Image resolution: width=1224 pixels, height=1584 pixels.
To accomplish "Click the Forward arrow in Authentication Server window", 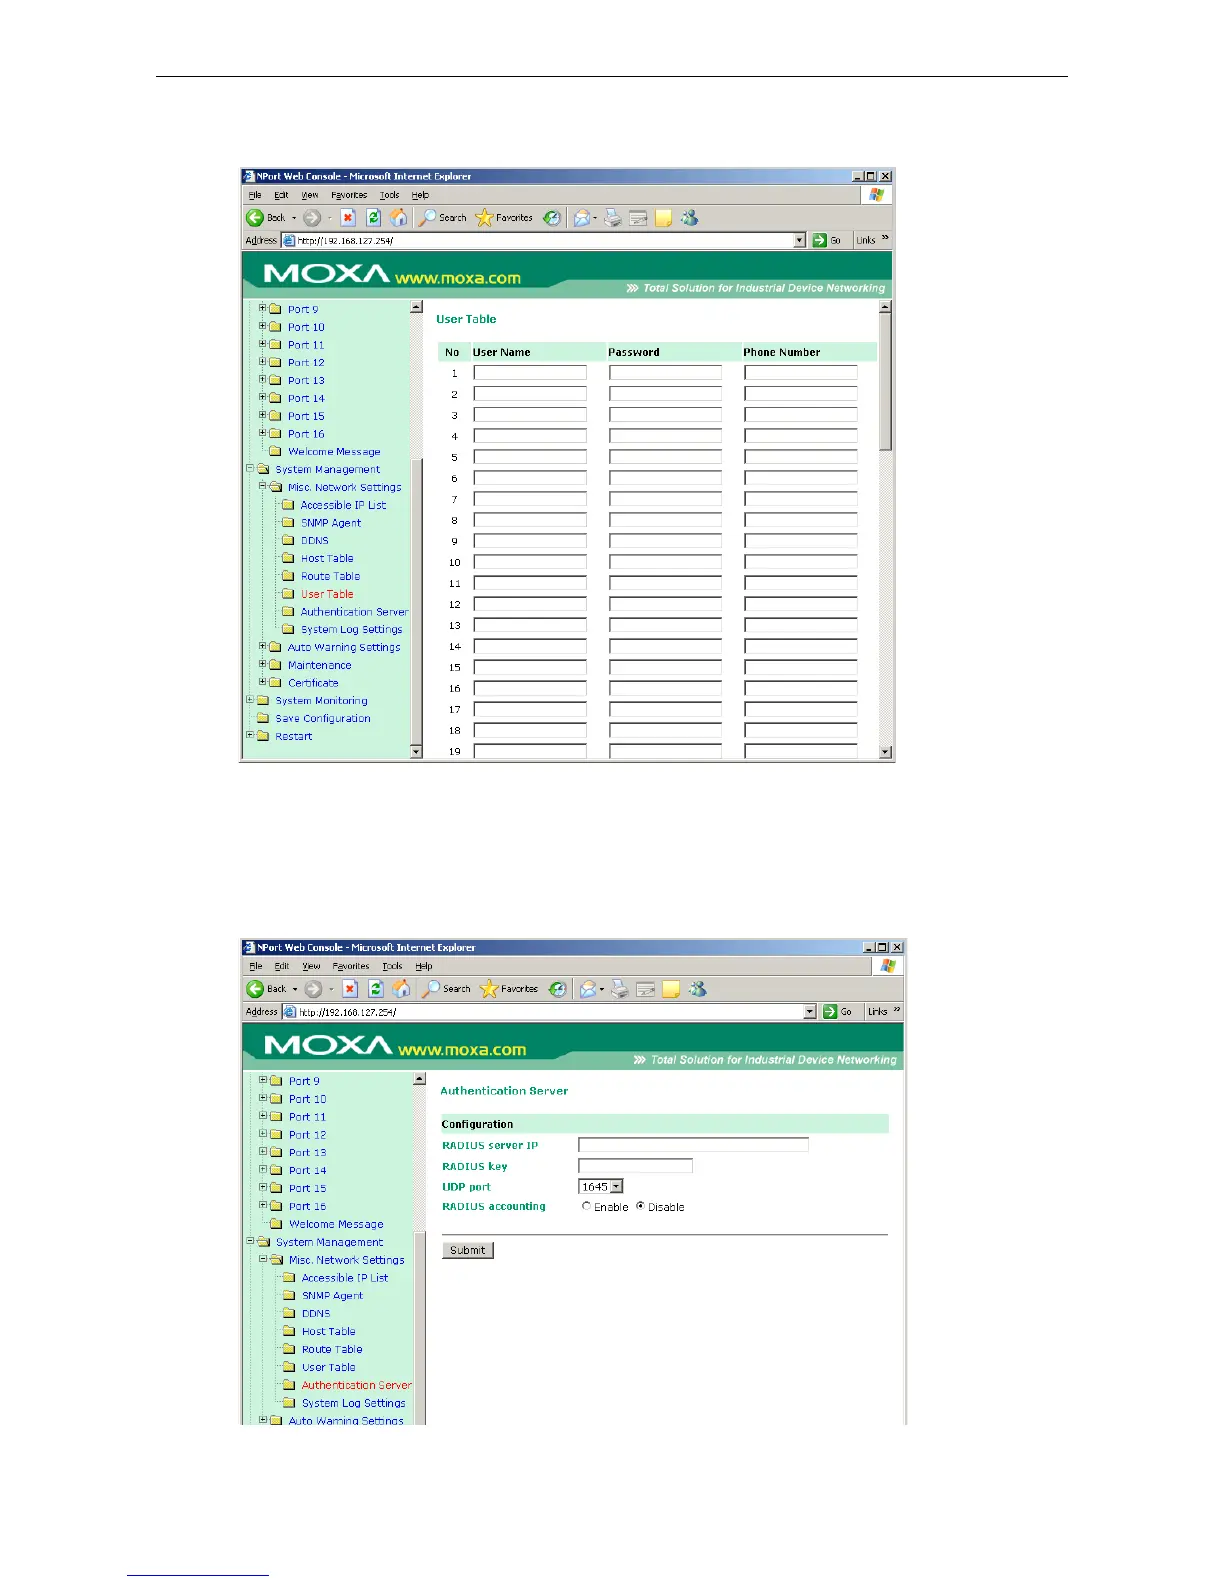I will tap(314, 989).
